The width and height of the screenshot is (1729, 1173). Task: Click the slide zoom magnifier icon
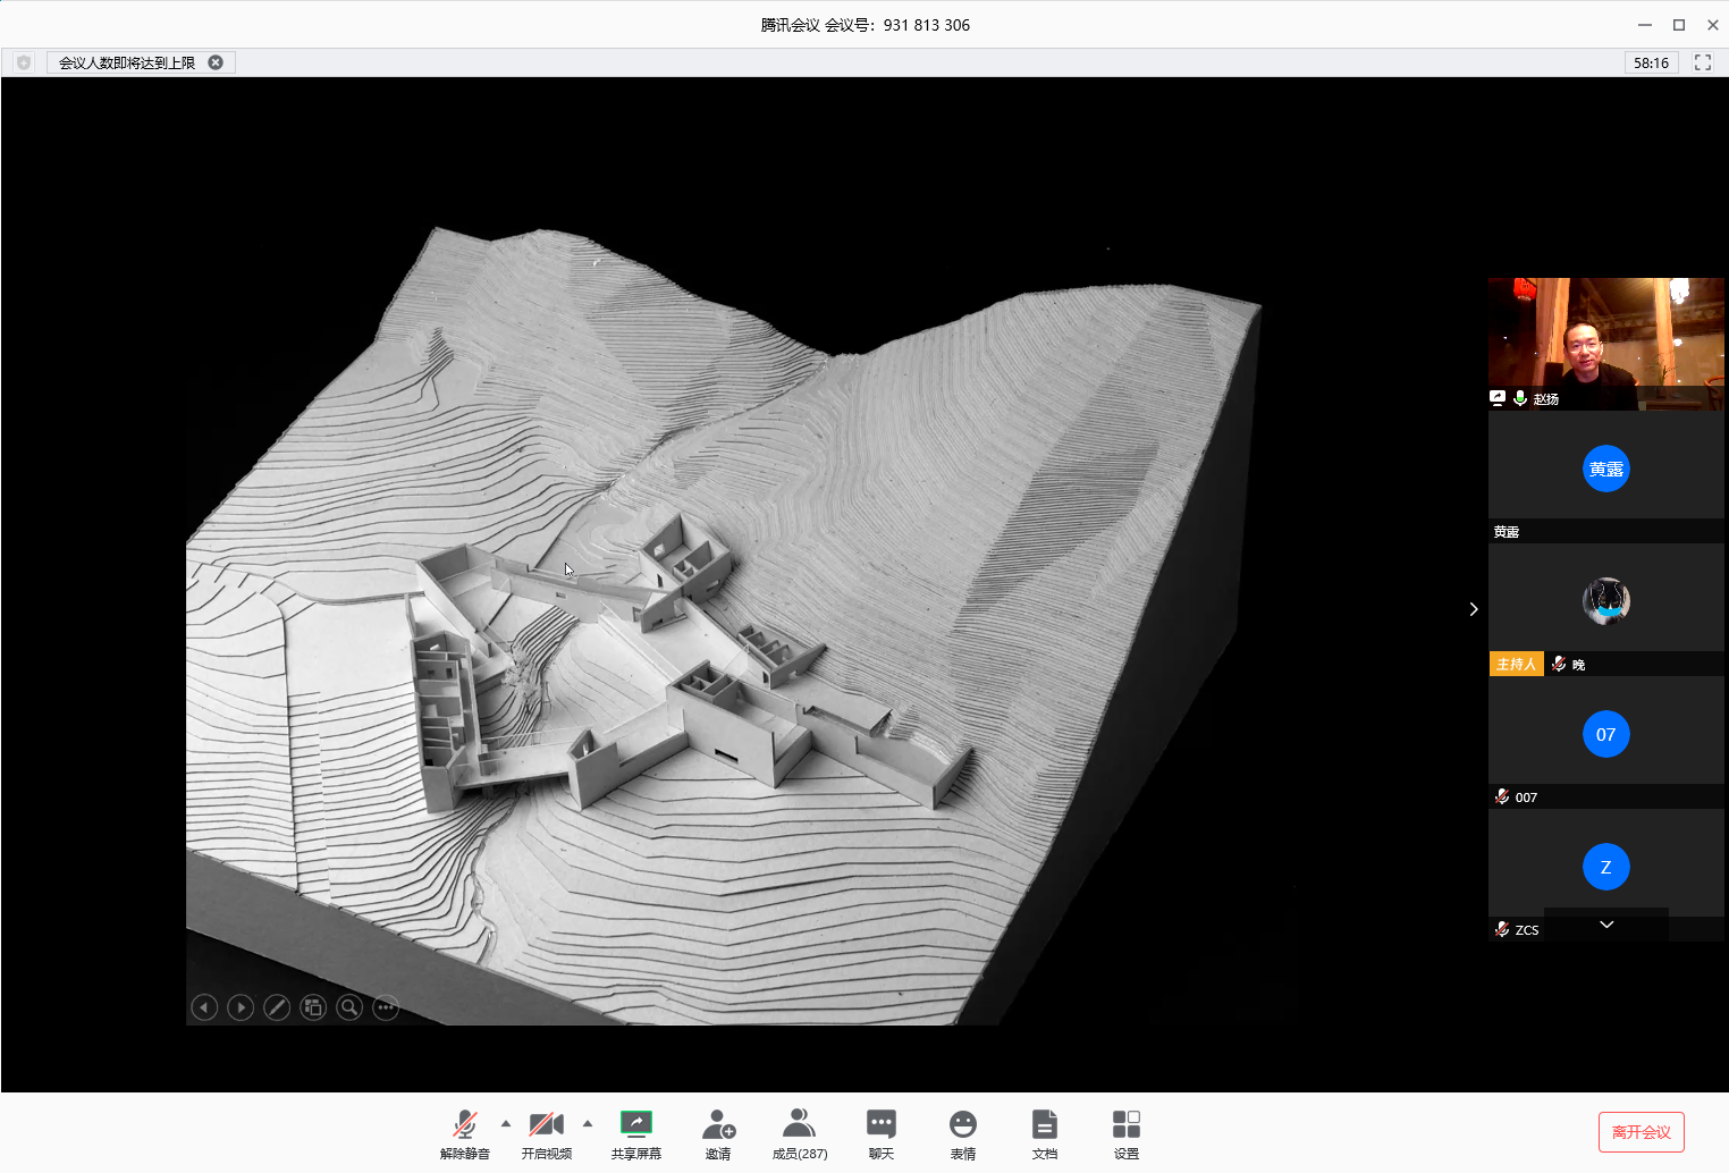[349, 1007]
